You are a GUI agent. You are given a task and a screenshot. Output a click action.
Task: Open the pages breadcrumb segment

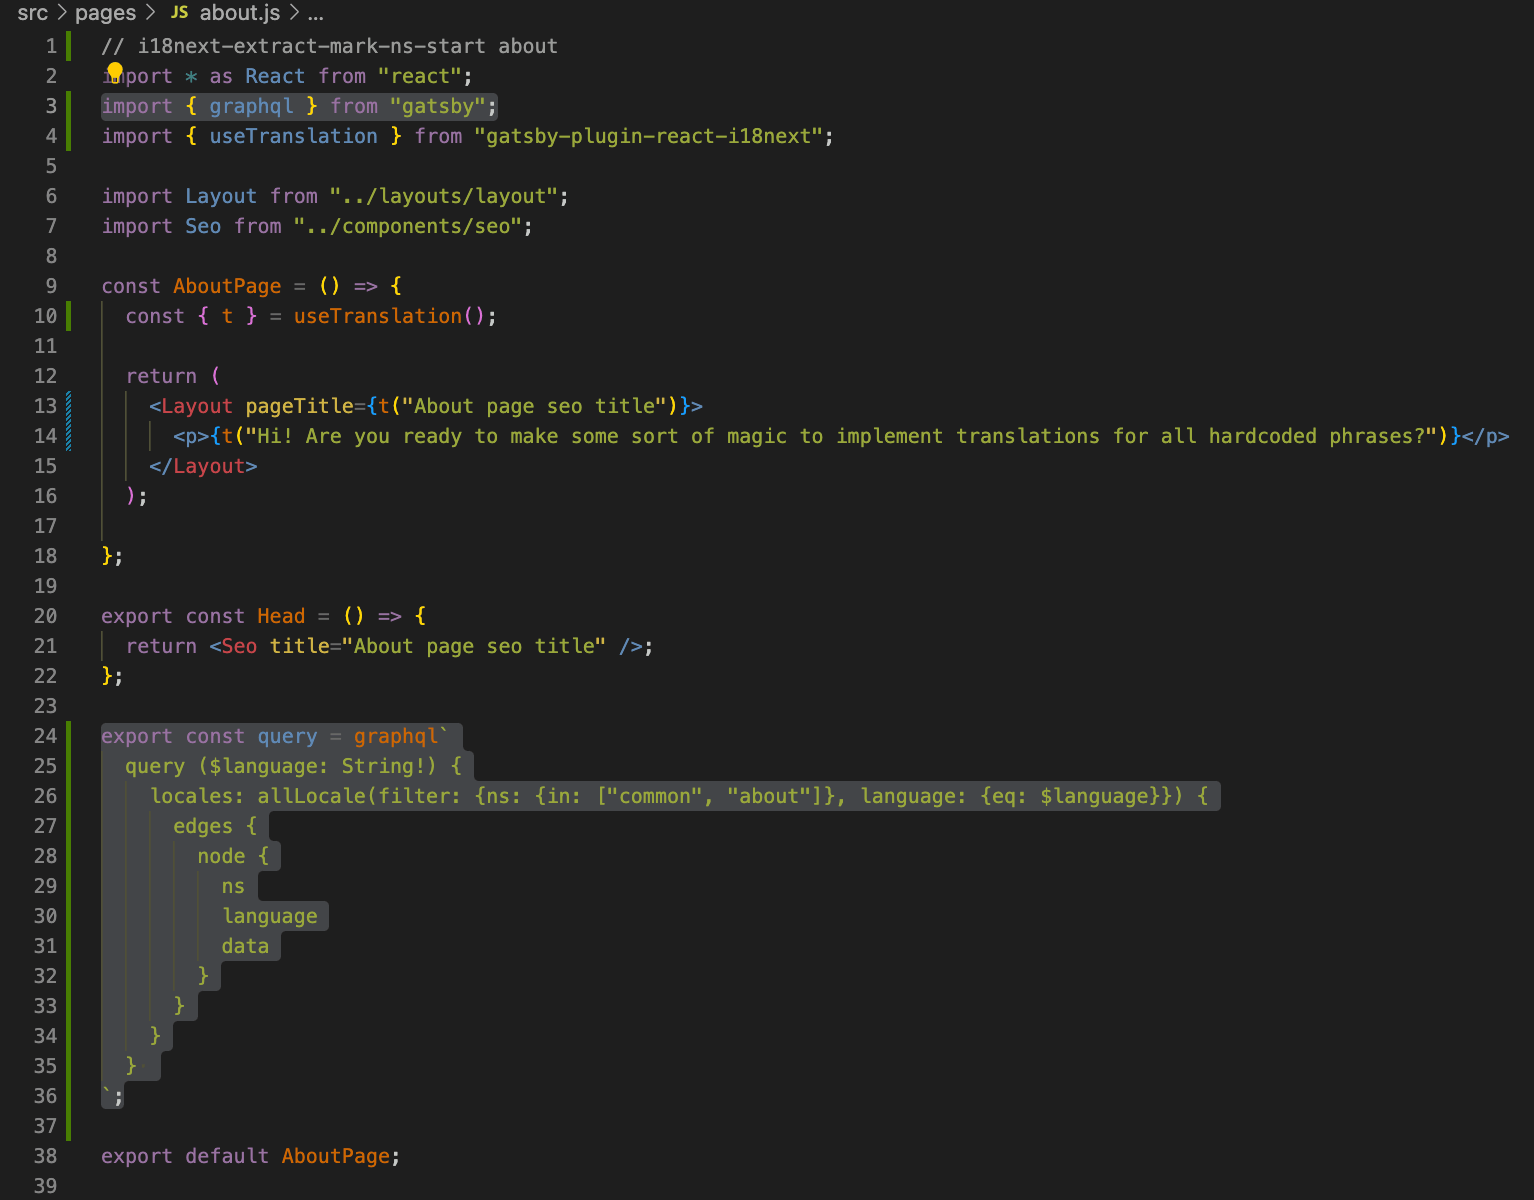105,13
